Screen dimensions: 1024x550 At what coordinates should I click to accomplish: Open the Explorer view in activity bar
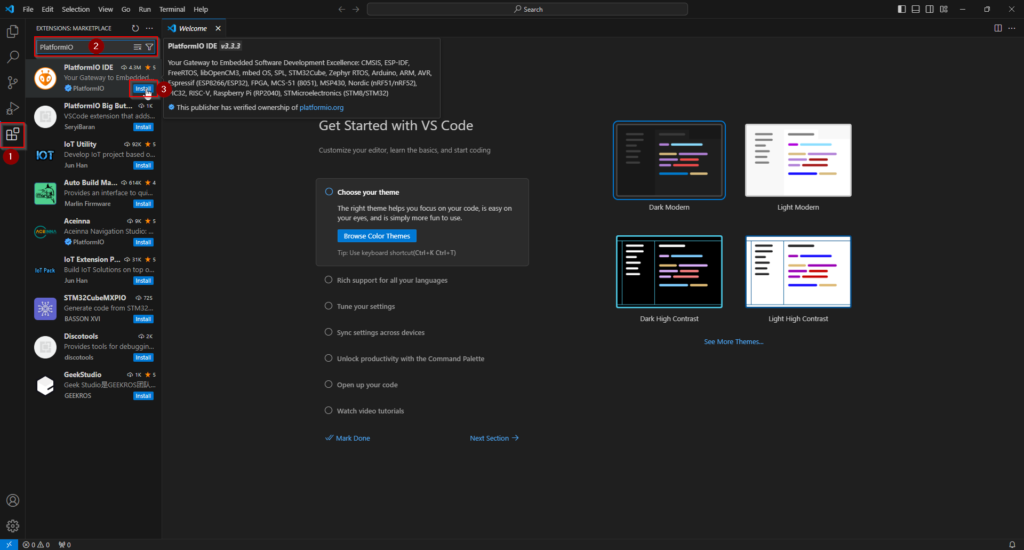point(12,31)
